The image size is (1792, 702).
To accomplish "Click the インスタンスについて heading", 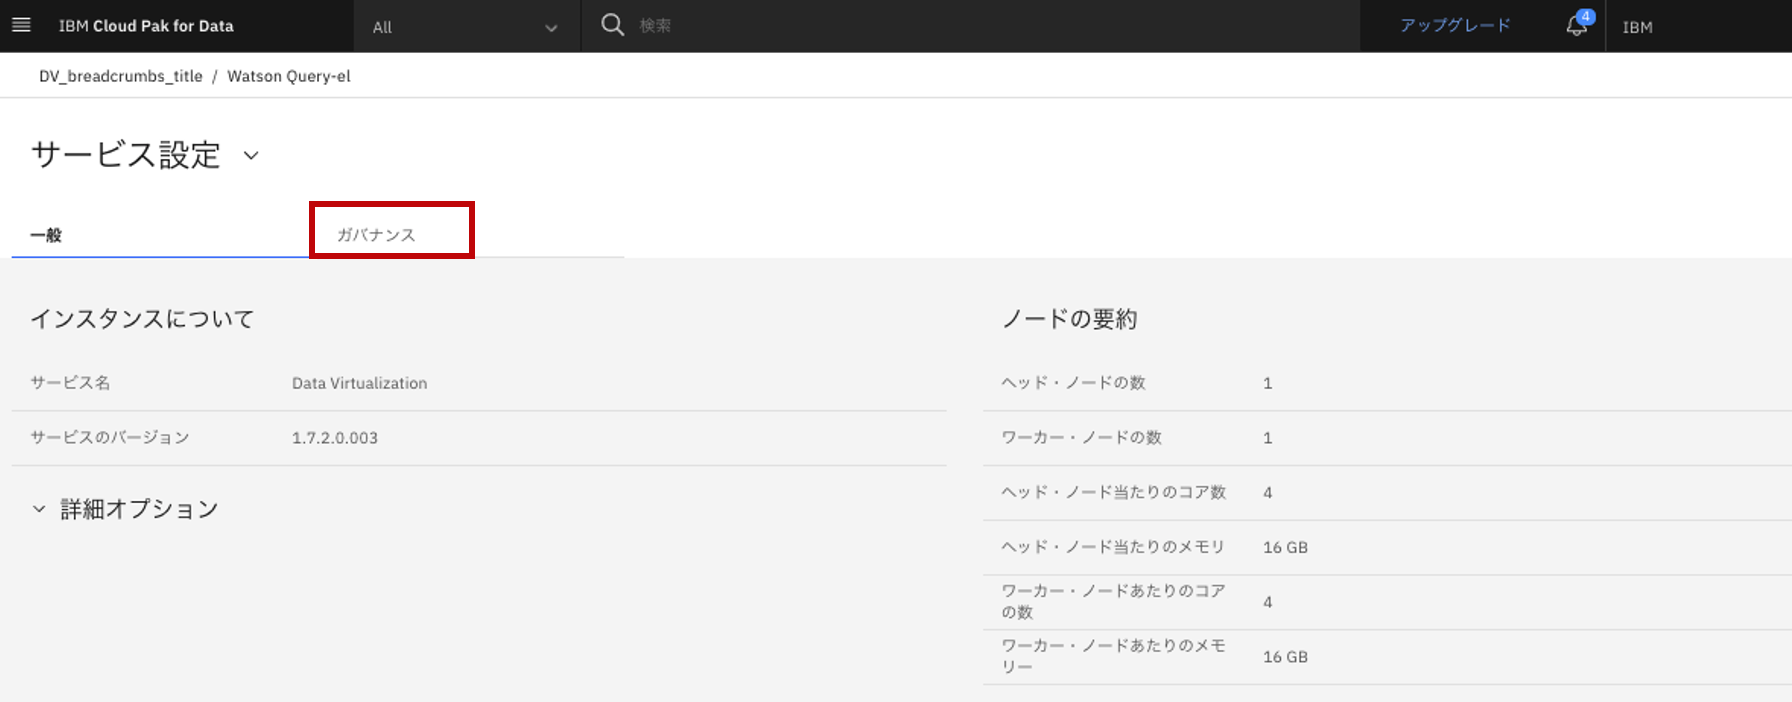I will point(142,319).
